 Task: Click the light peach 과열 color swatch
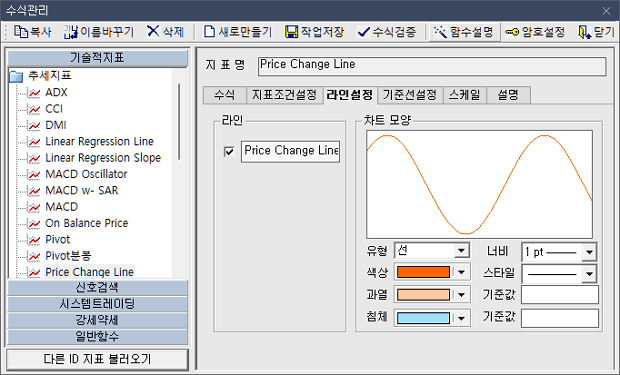coord(423,295)
